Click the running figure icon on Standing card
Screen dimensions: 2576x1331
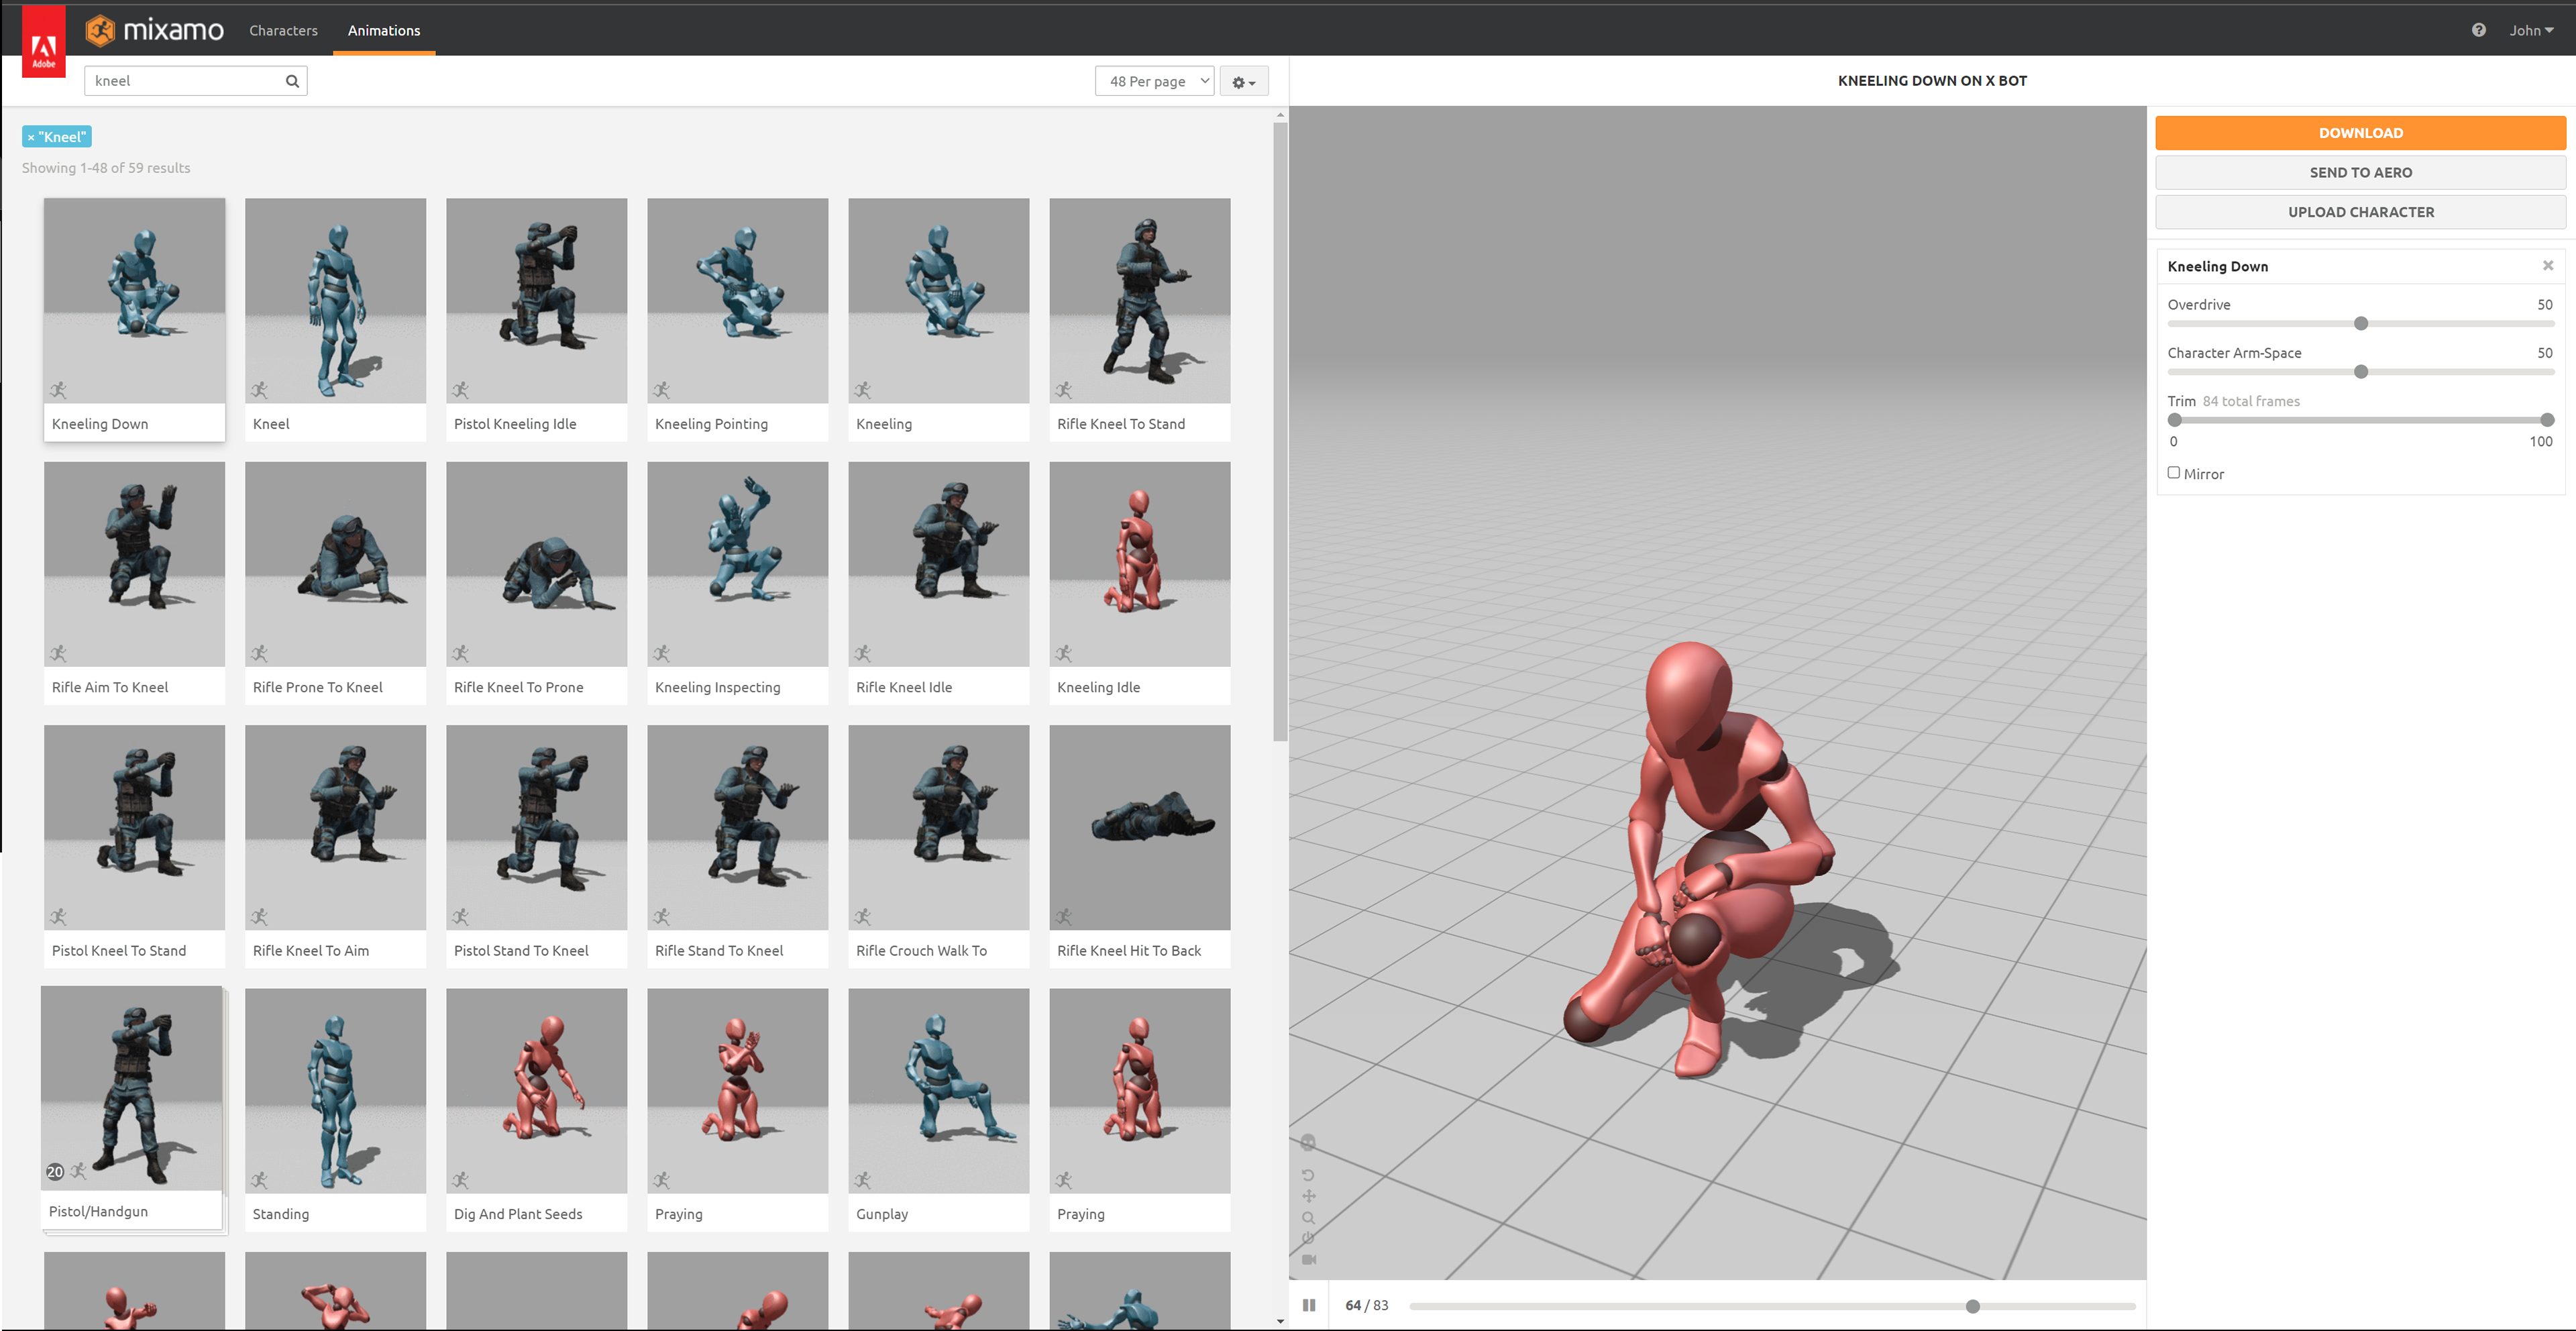[x=260, y=1180]
